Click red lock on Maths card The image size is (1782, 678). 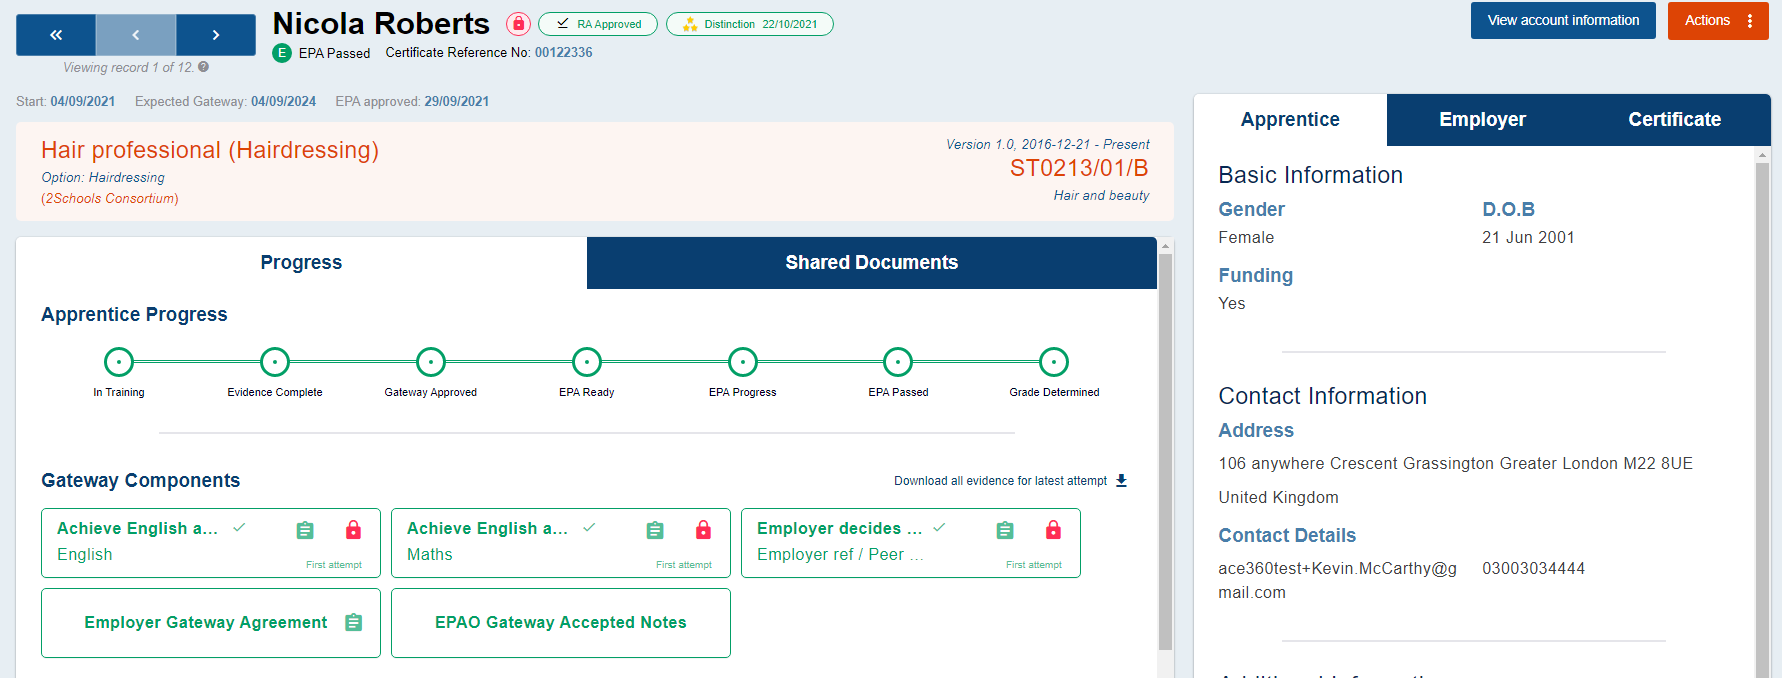click(x=703, y=530)
